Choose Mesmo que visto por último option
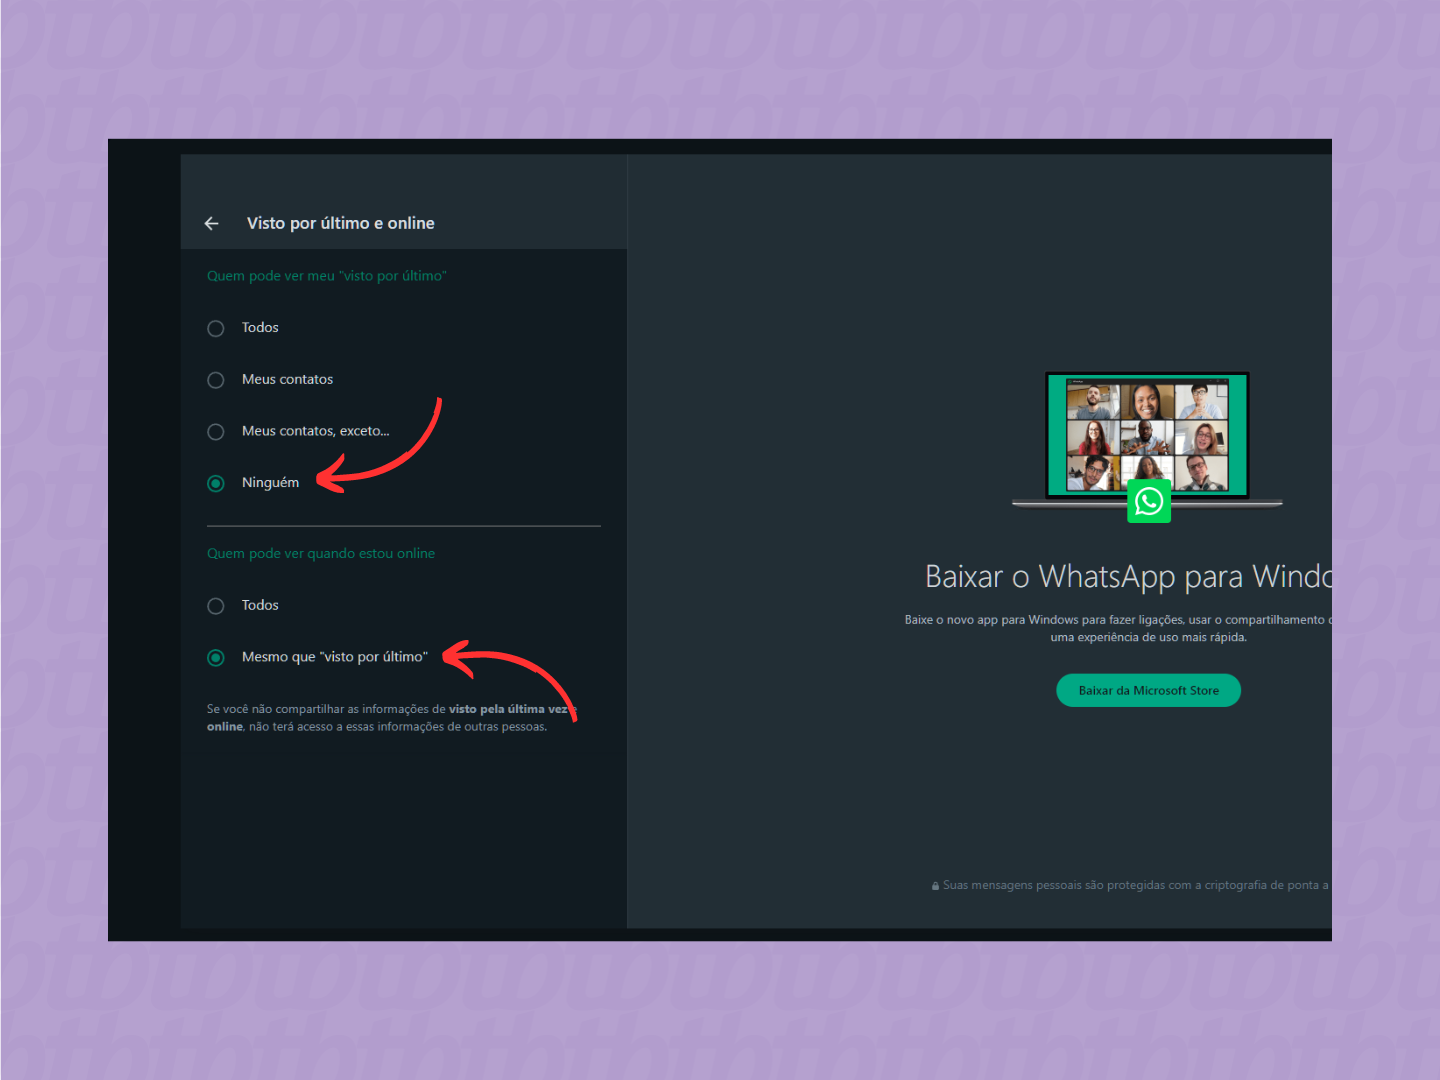The image size is (1440, 1080). [215, 657]
